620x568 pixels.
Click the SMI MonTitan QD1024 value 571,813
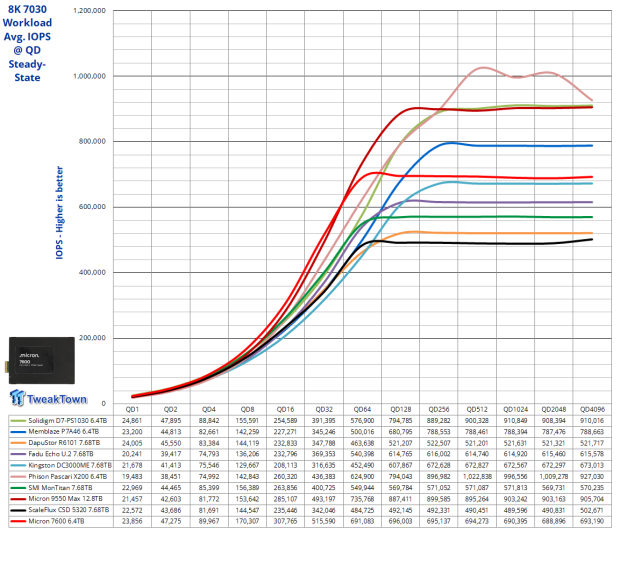(515, 488)
